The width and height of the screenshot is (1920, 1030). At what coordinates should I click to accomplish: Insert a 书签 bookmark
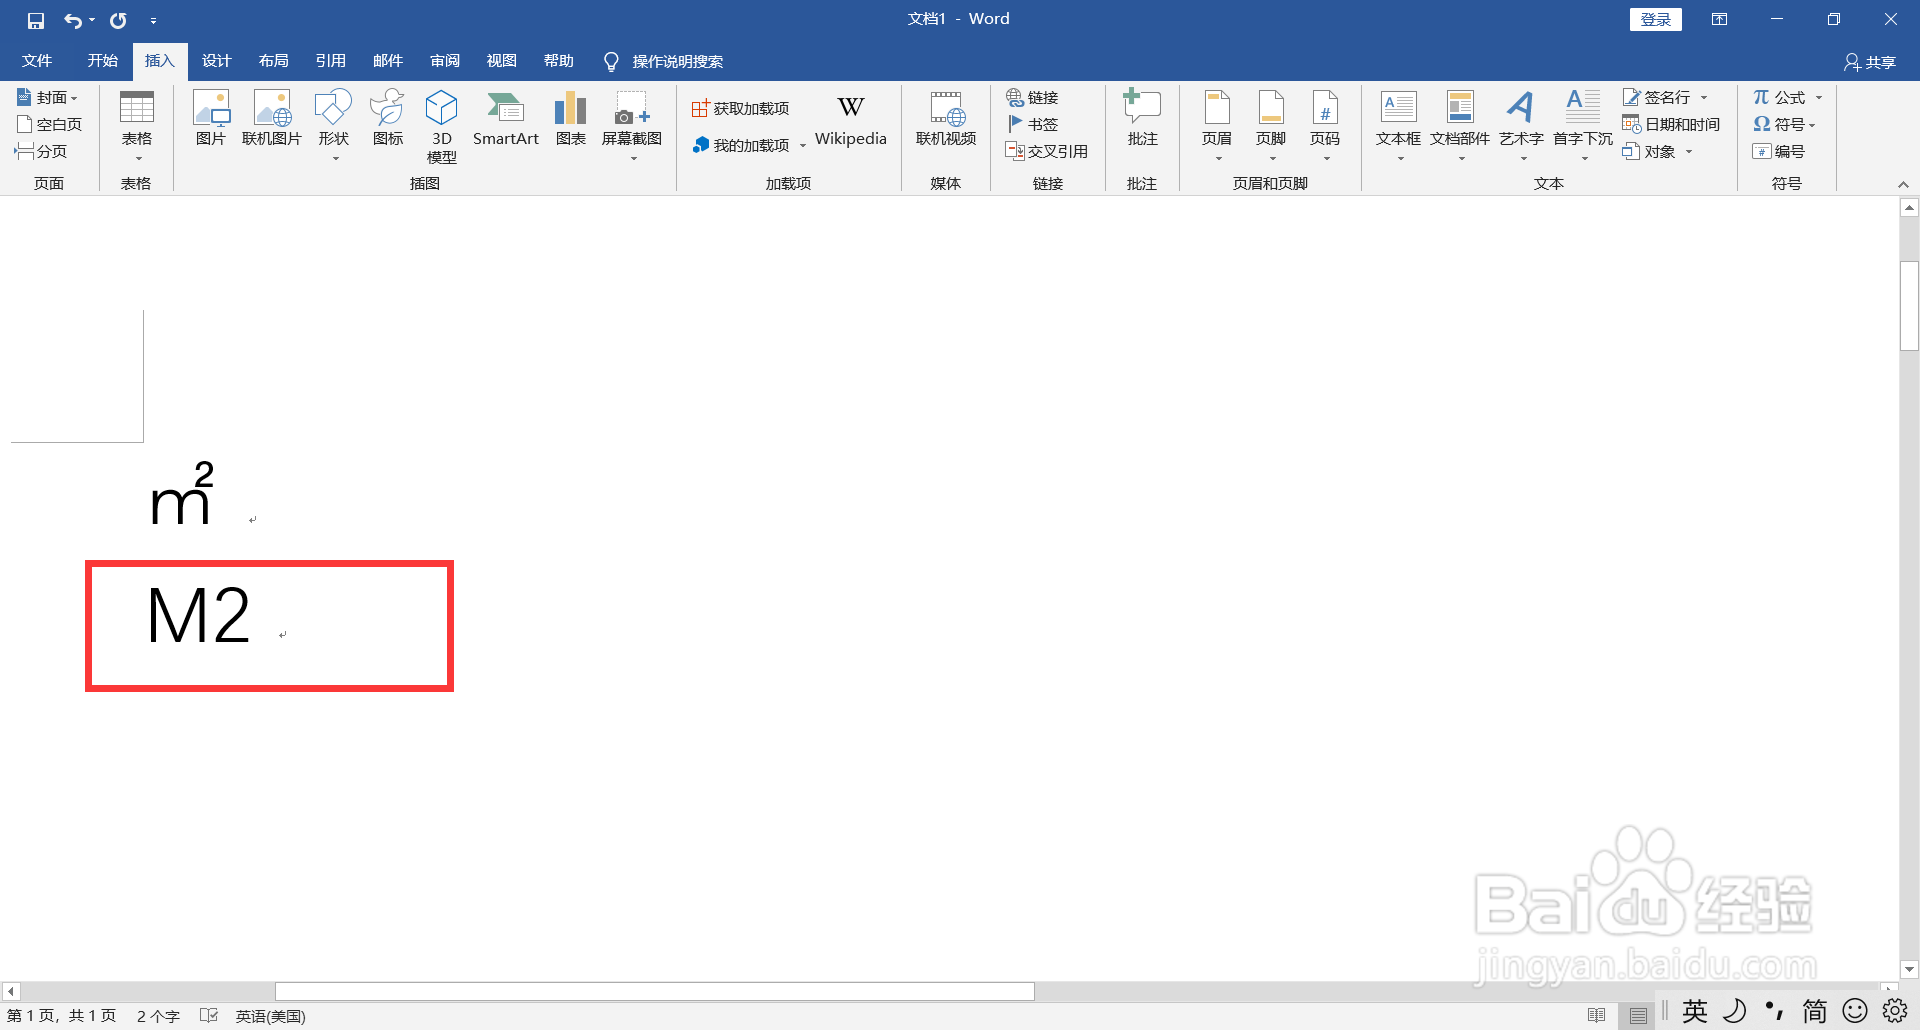point(1032,124)
